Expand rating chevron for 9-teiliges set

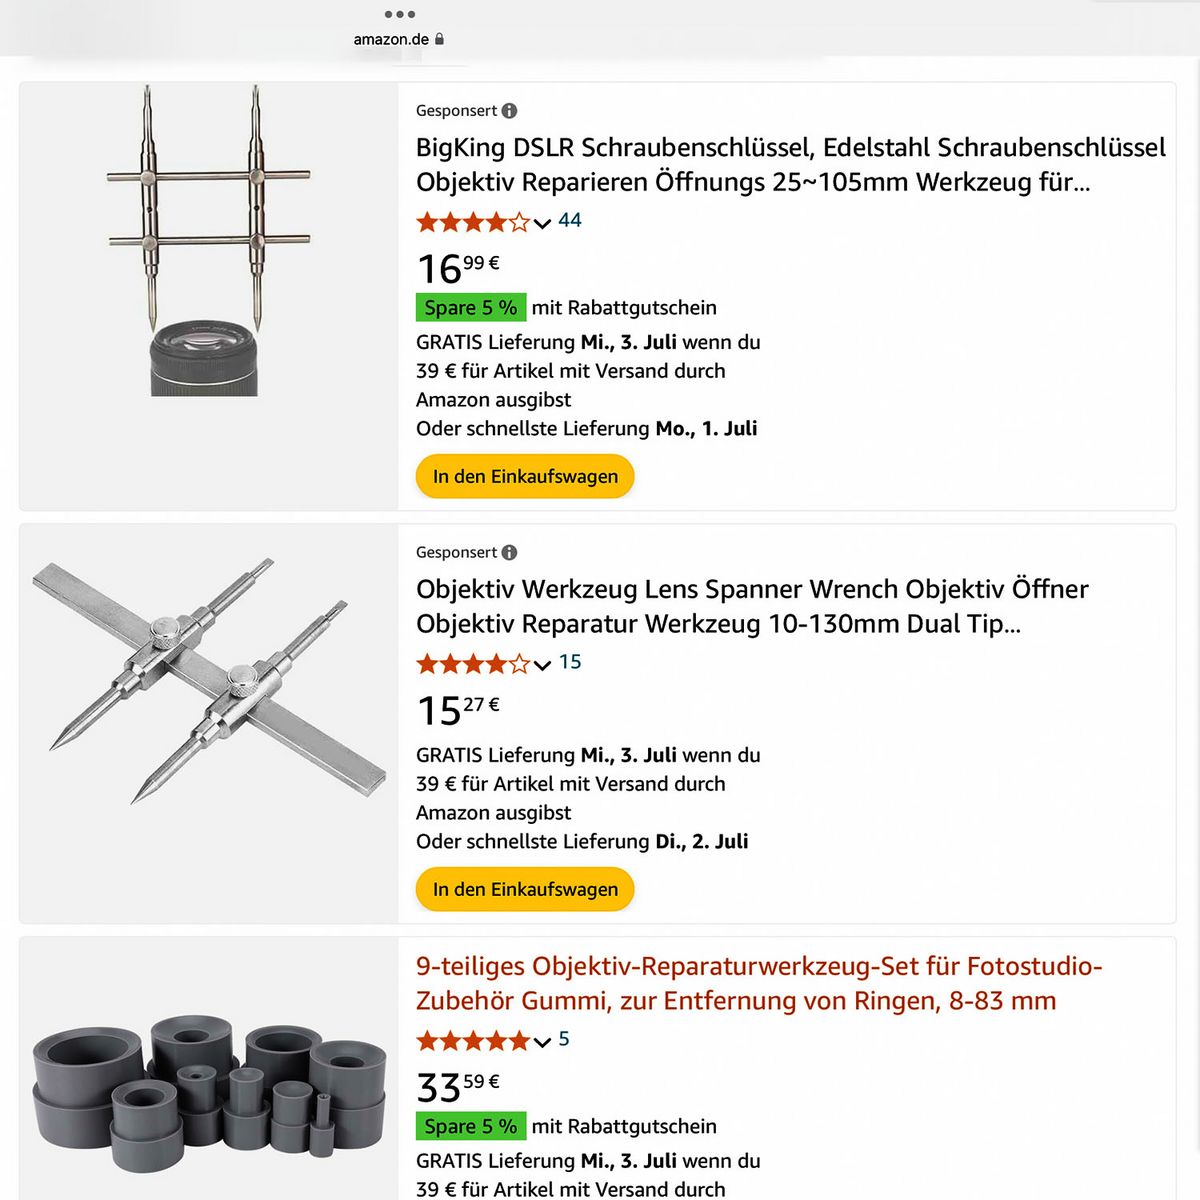coord(542,1042)
